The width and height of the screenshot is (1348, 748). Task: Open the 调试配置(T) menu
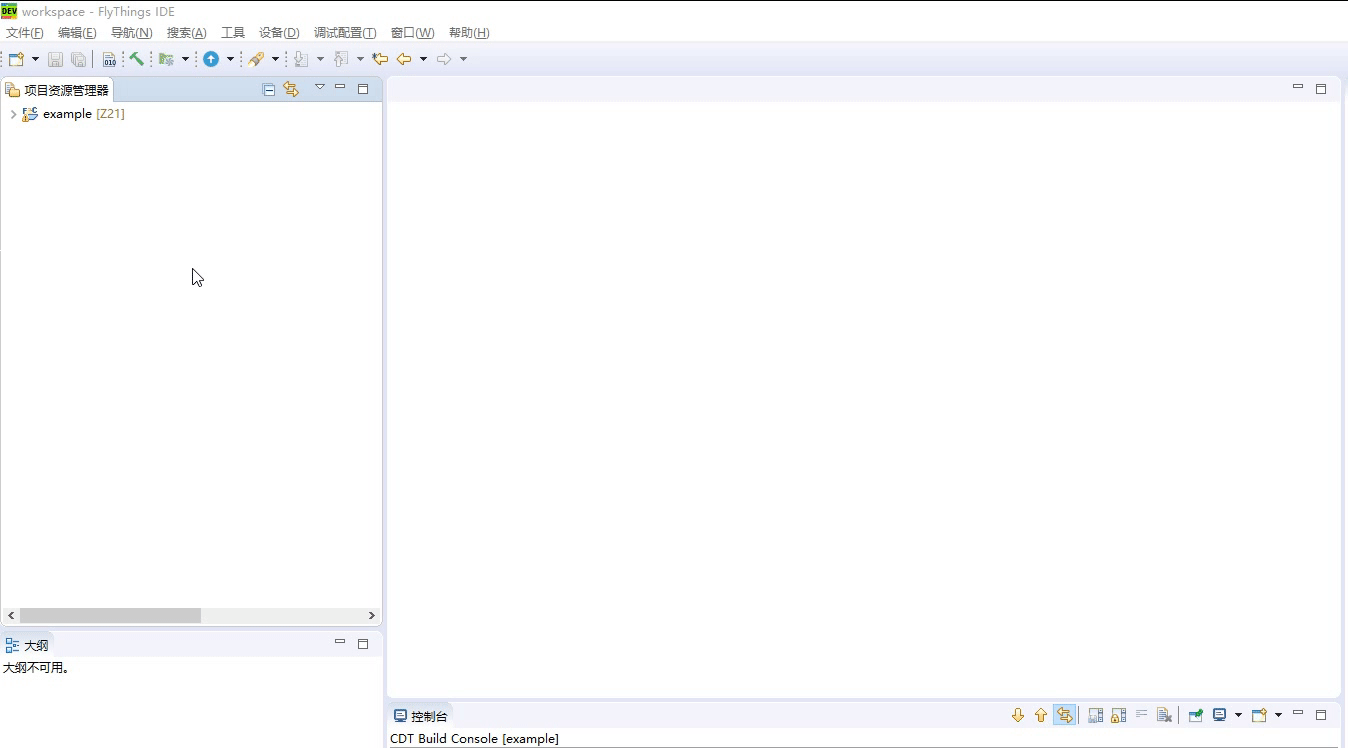click(345, 33)
